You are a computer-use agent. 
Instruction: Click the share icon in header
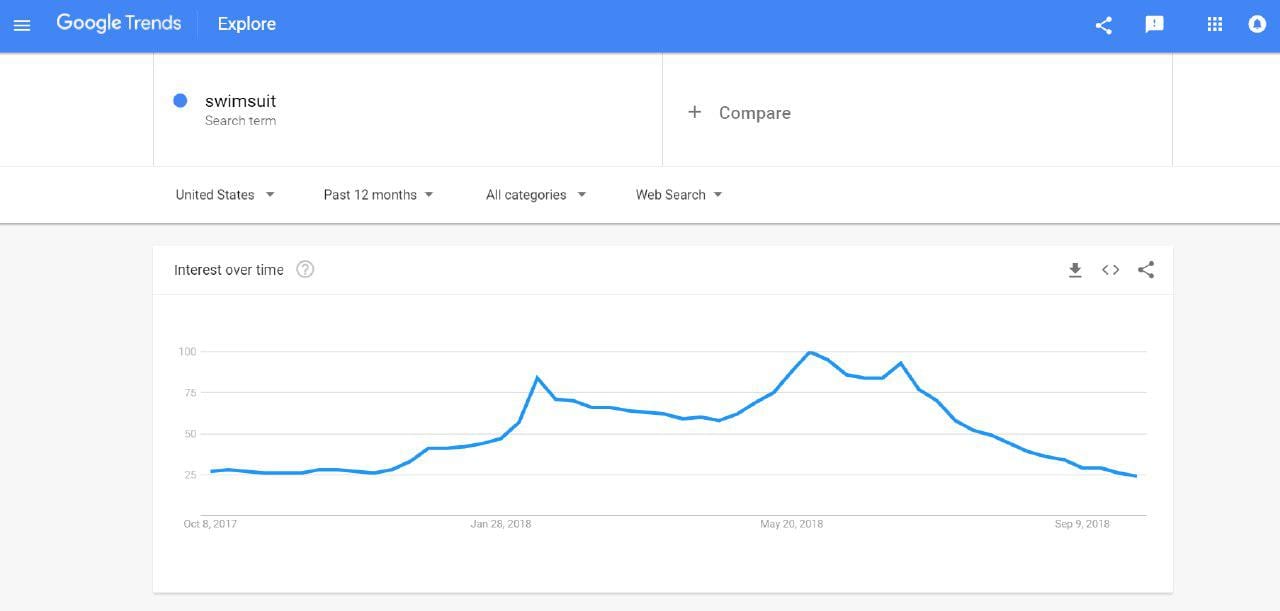point(1104,25)
